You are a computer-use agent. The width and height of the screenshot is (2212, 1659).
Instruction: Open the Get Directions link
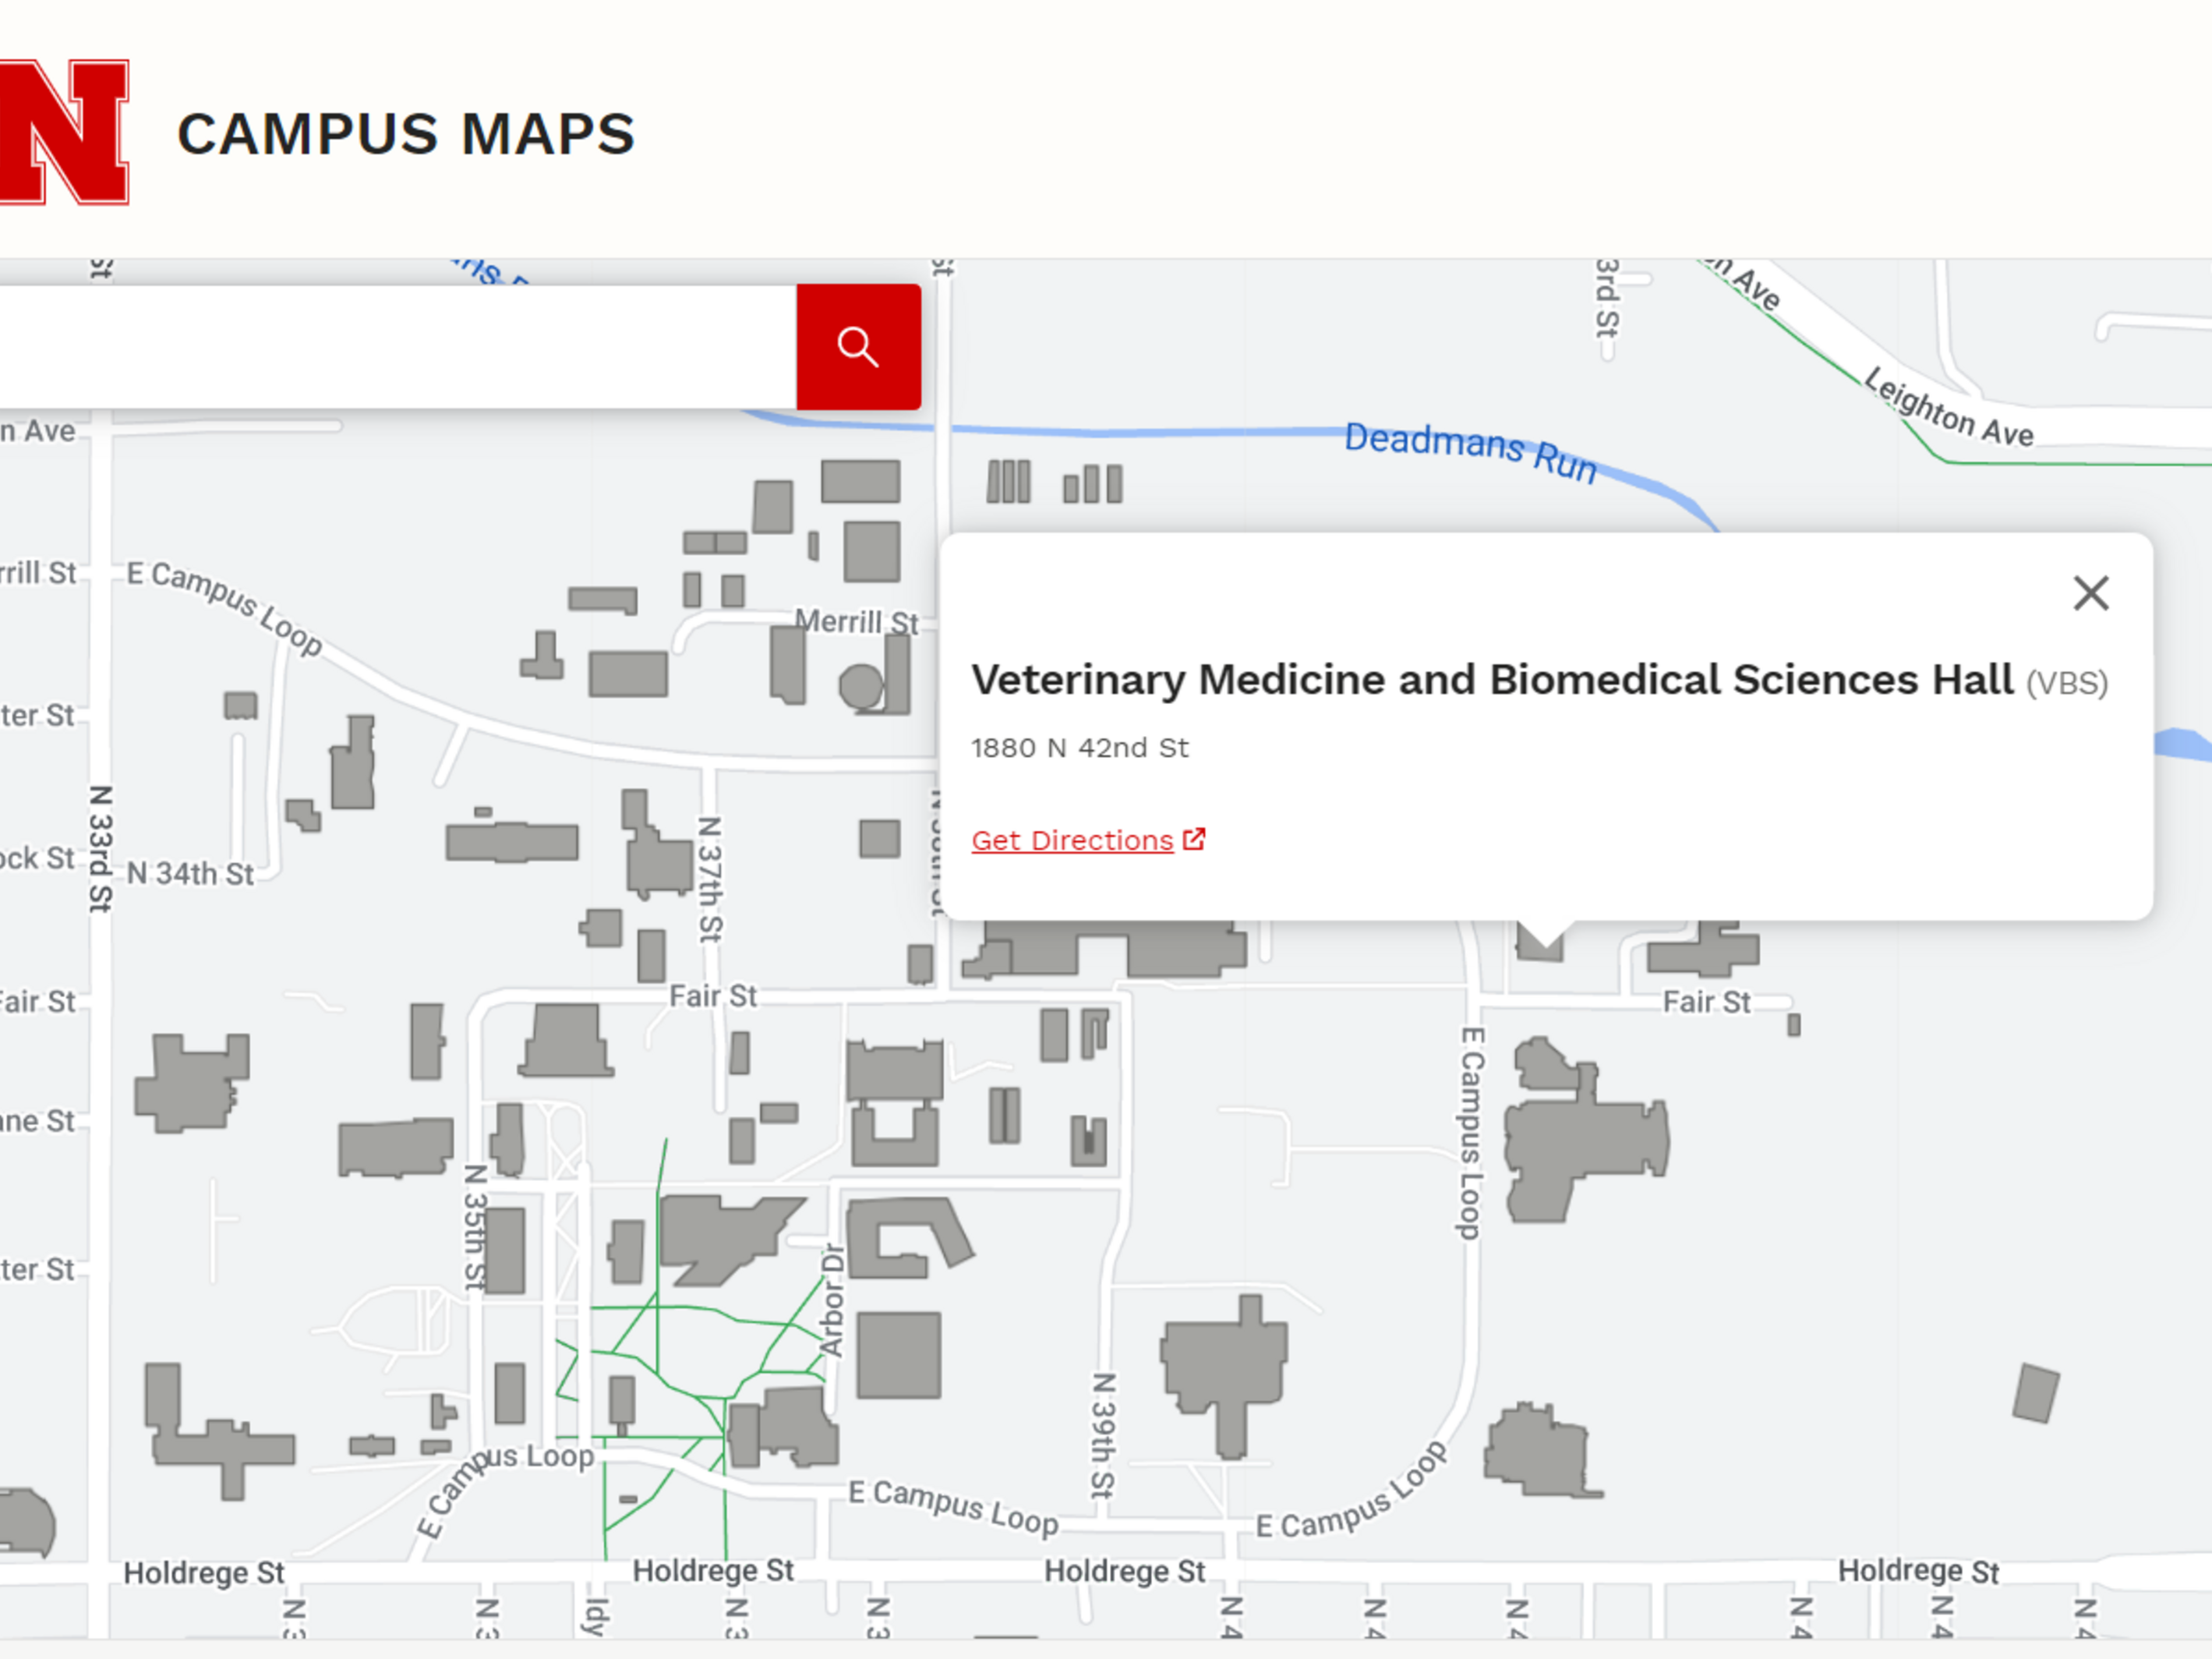click(1072, 840)
